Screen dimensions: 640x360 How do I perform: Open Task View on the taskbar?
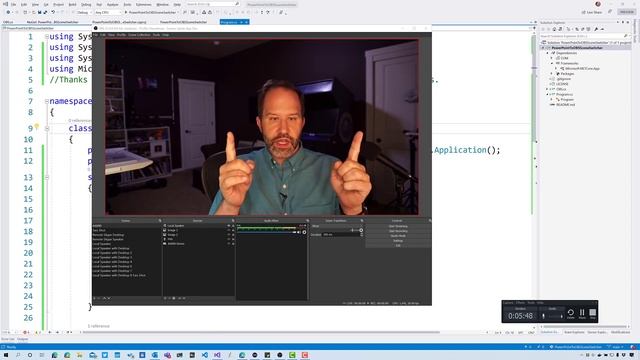42,355
